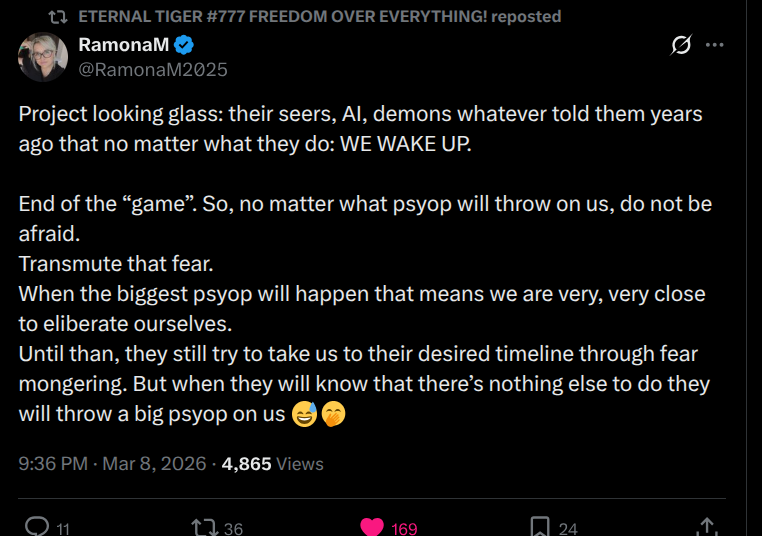Open the three-dot more options menu
Image resolution: width=762 pixels, height=536 pixels.
click(714, 45)
